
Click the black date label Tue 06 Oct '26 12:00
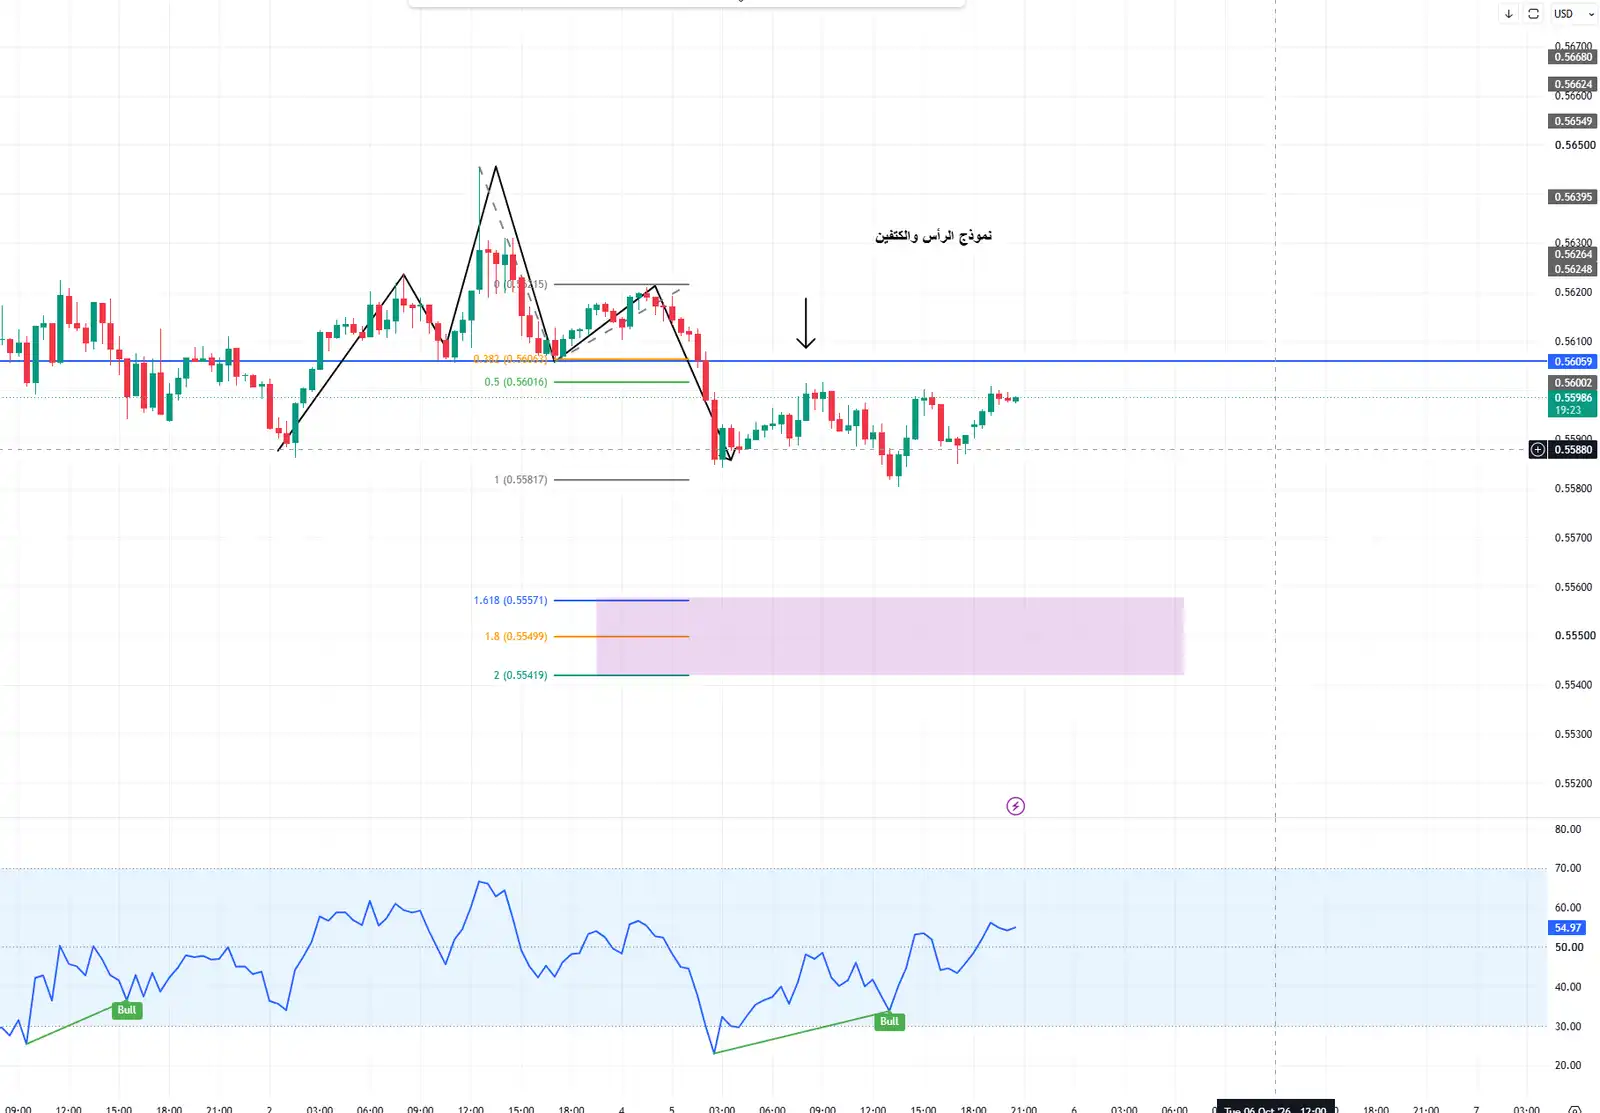pos(1275,1108)
